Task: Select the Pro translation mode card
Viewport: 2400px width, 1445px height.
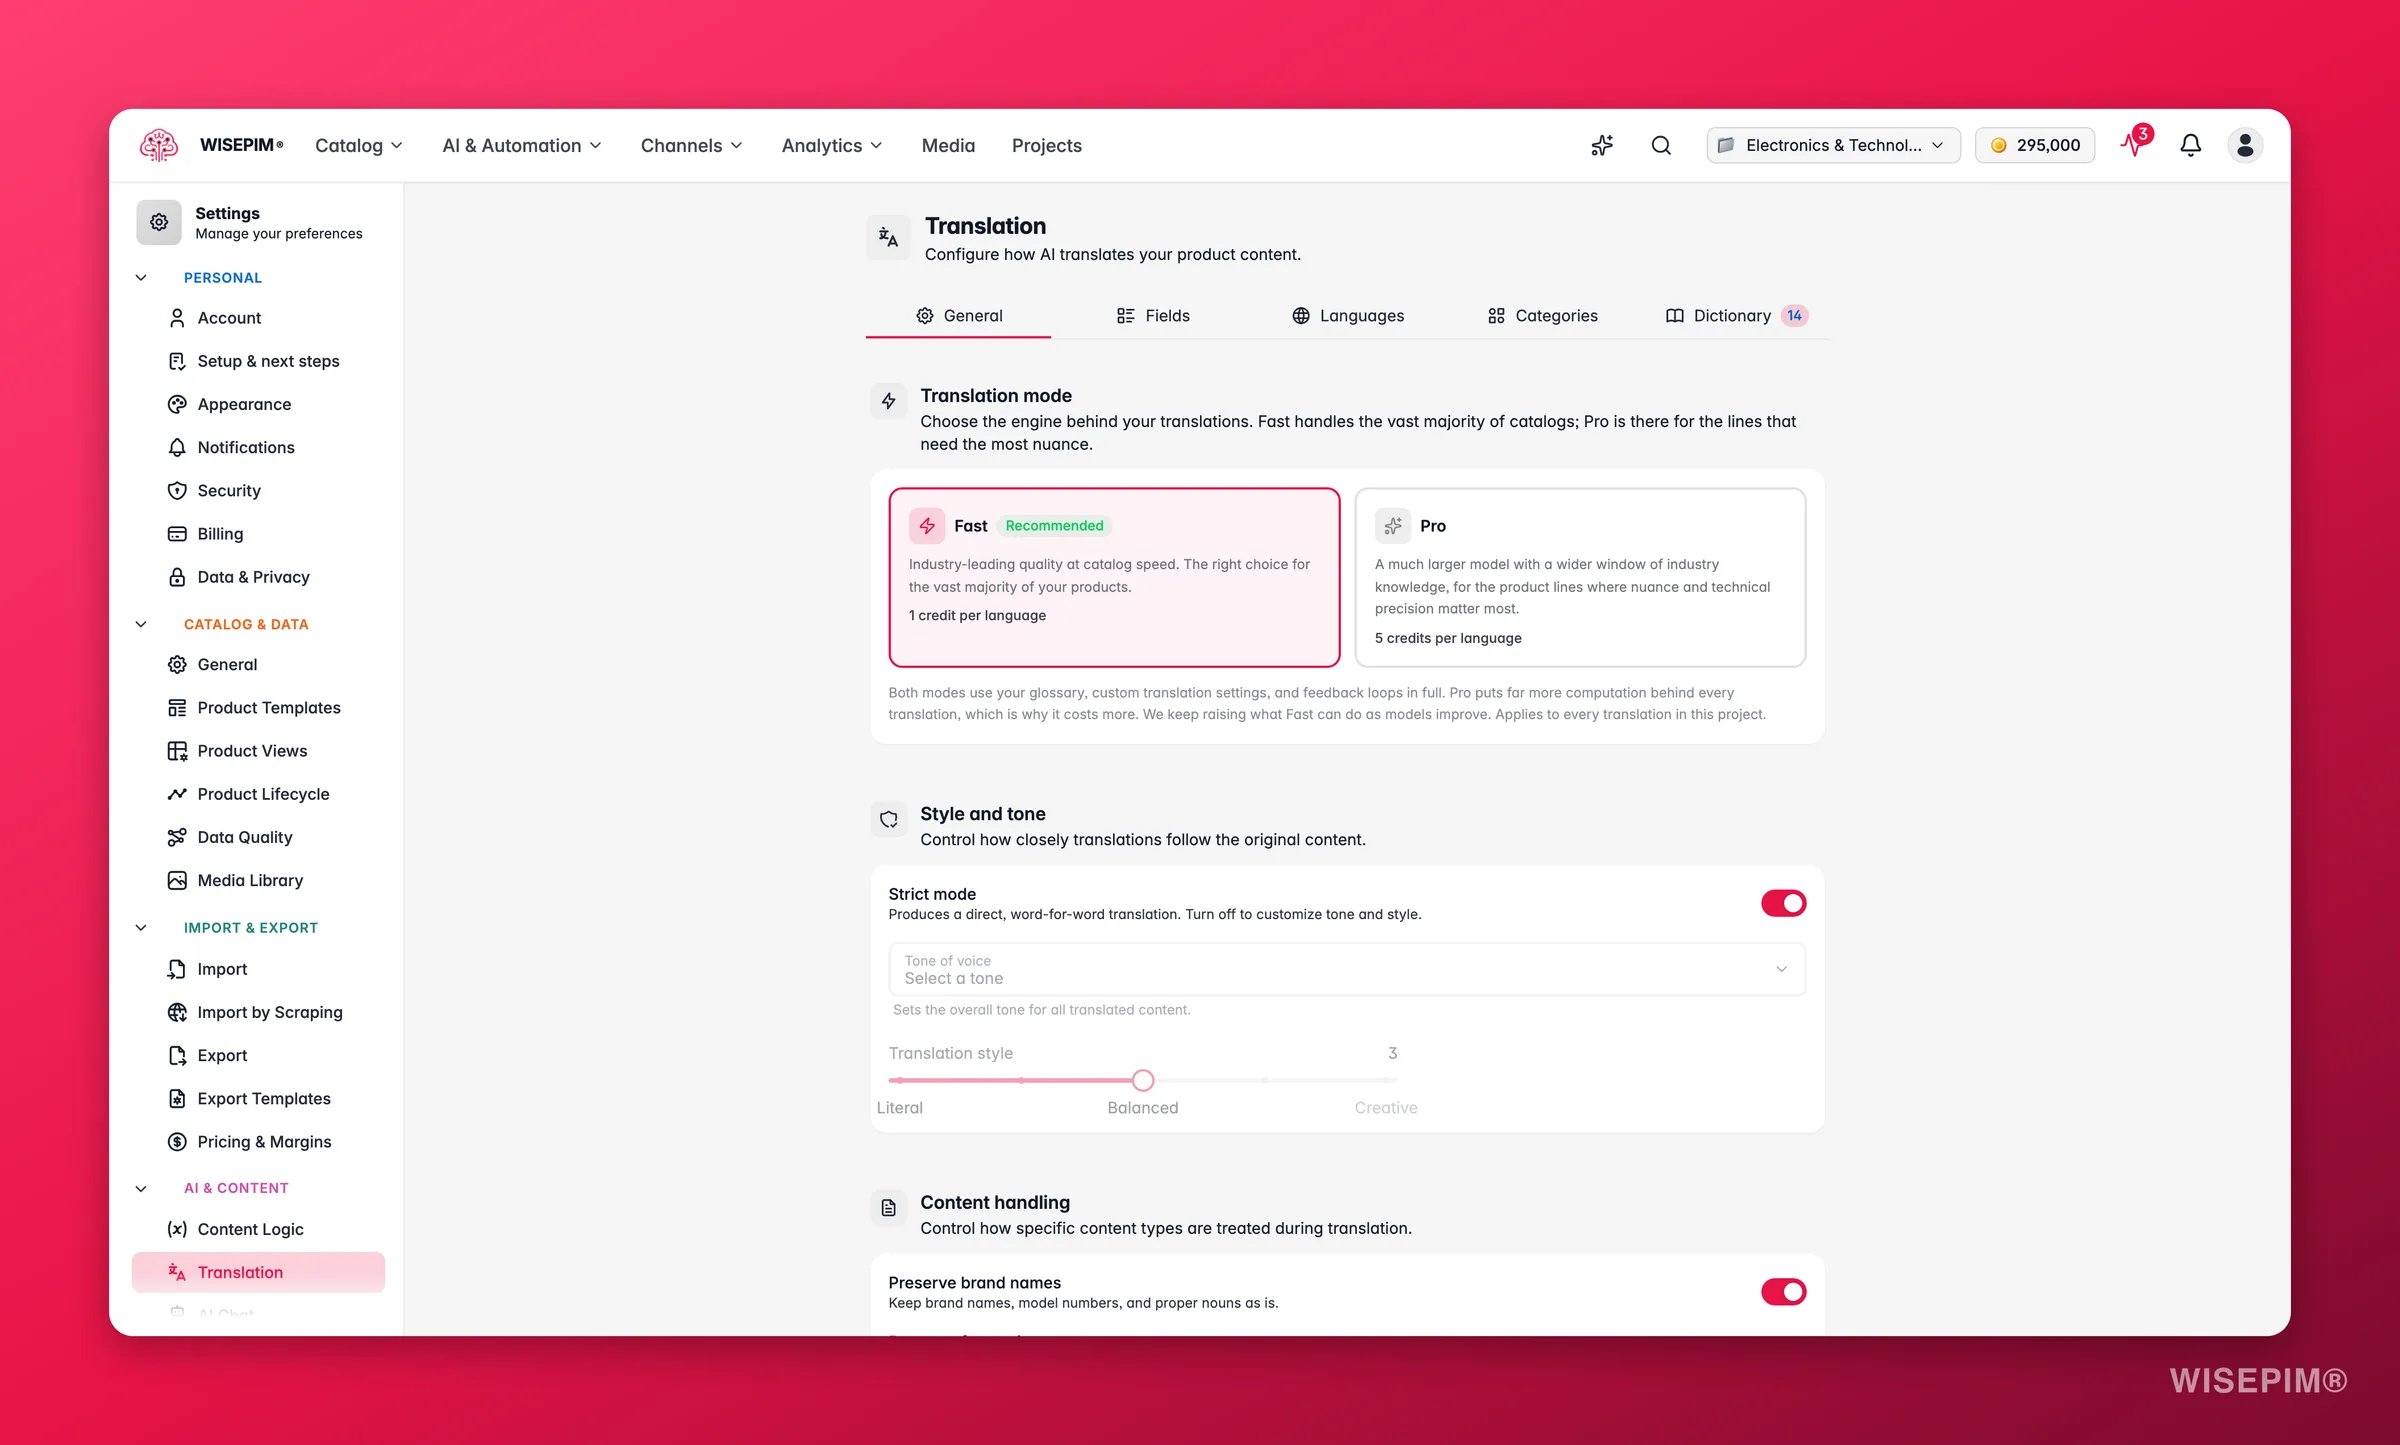Action: pos(1580,577)
